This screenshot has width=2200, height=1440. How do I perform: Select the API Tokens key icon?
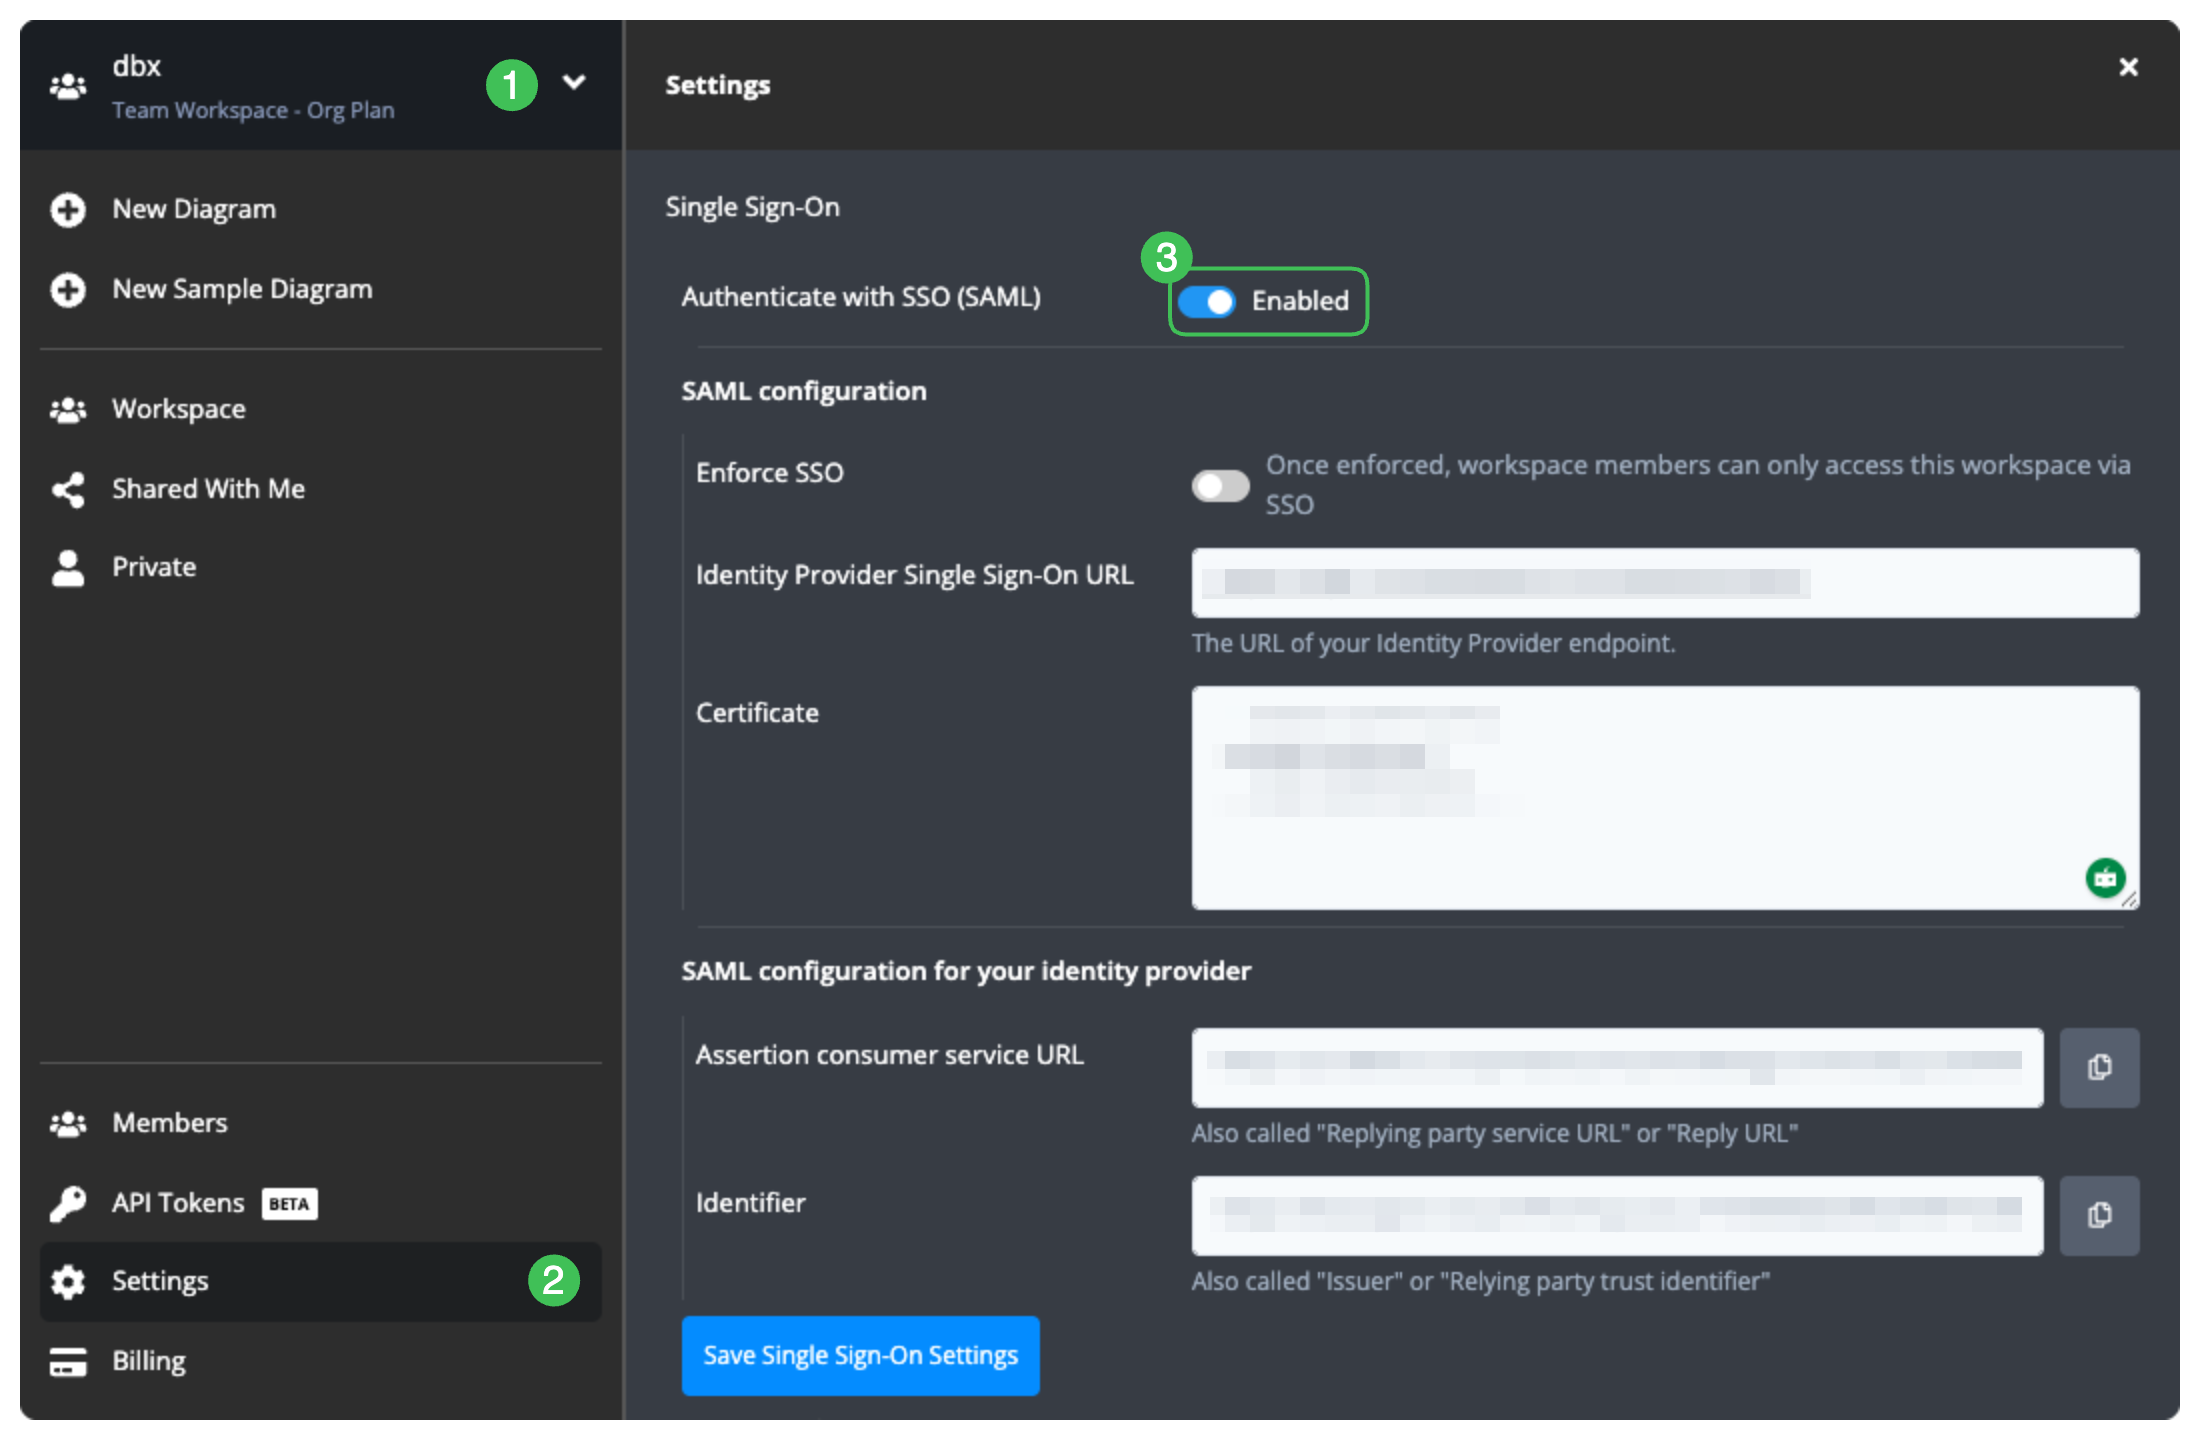coord(67,1203)
